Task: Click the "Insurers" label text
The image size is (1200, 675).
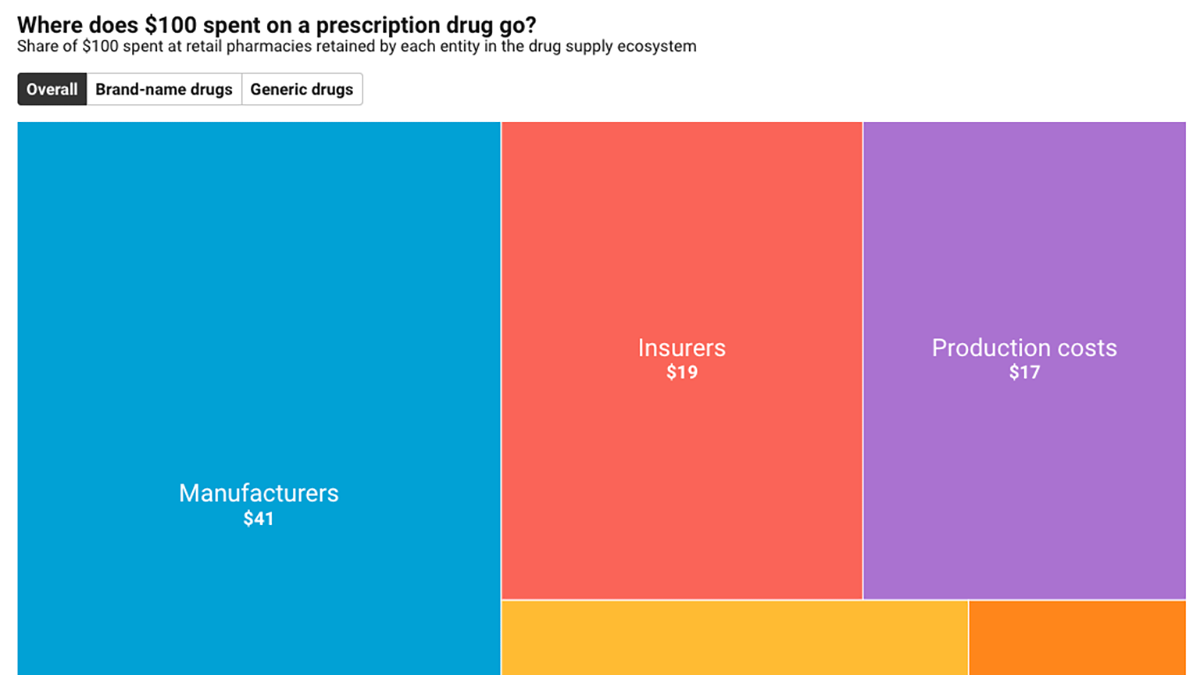Action: click(x=681, y=348)
